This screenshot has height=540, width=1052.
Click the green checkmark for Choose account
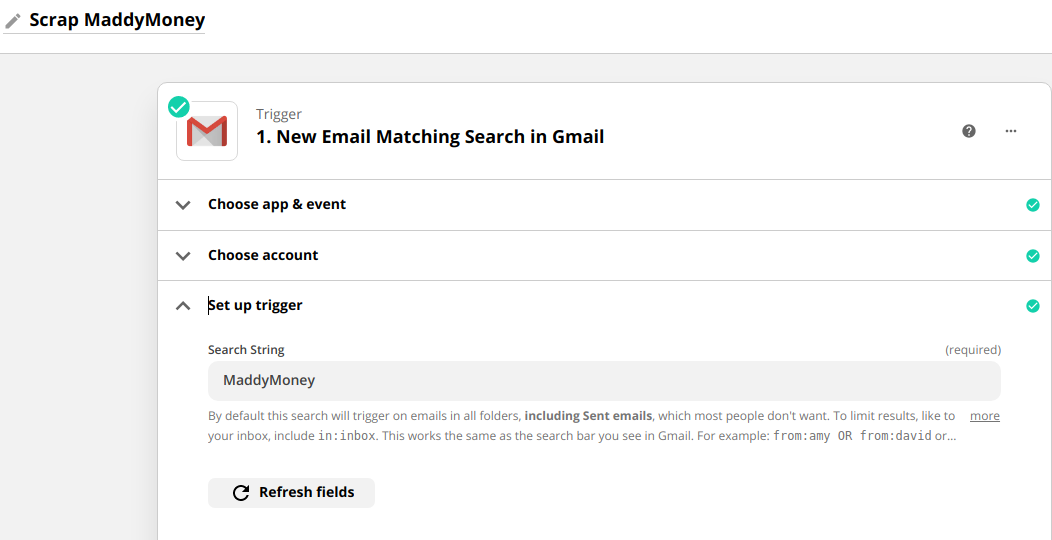click(x=1033, y=256)
